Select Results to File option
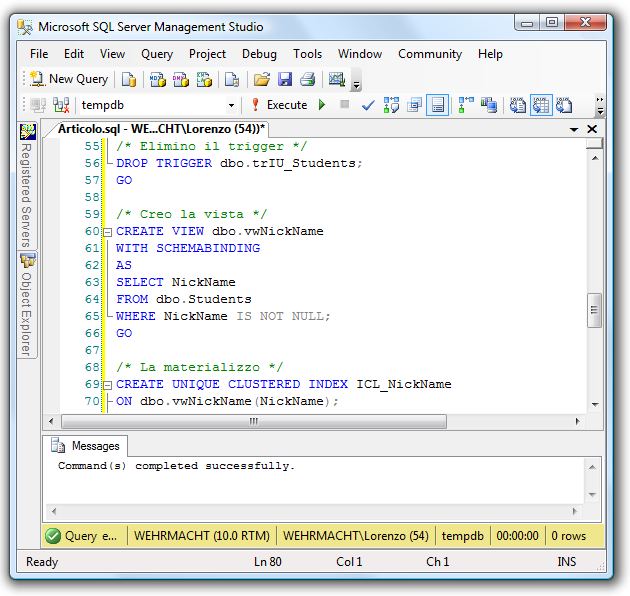 pyautogui.click(x=564, y=105)
